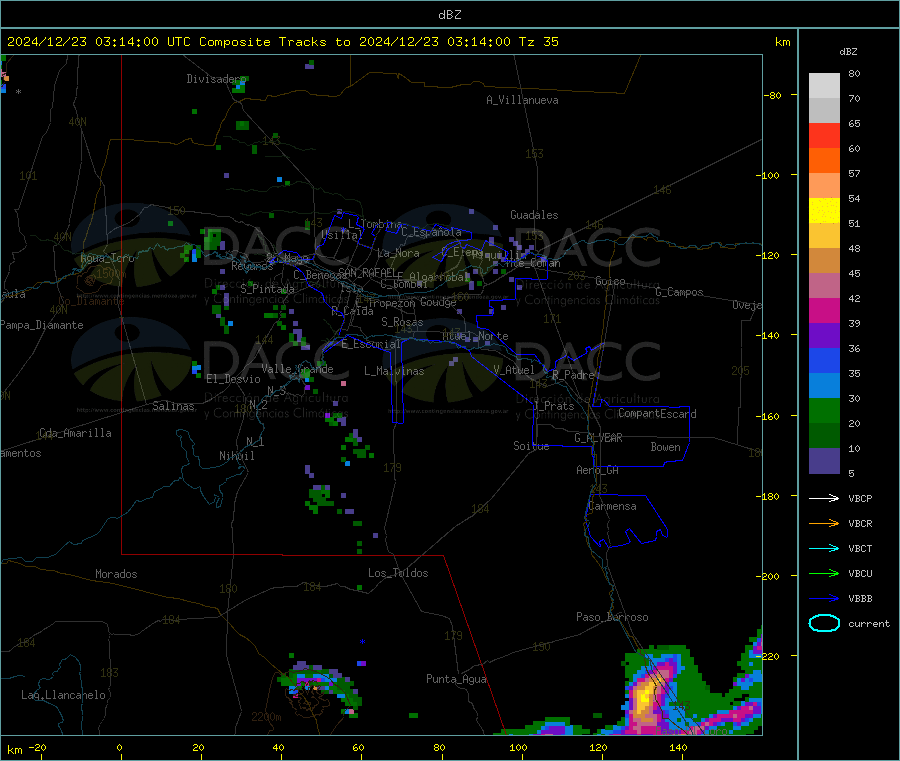The image size is (900, 761).
Task: Click the green VBCU arrow in legend
Action: [824, 573]
